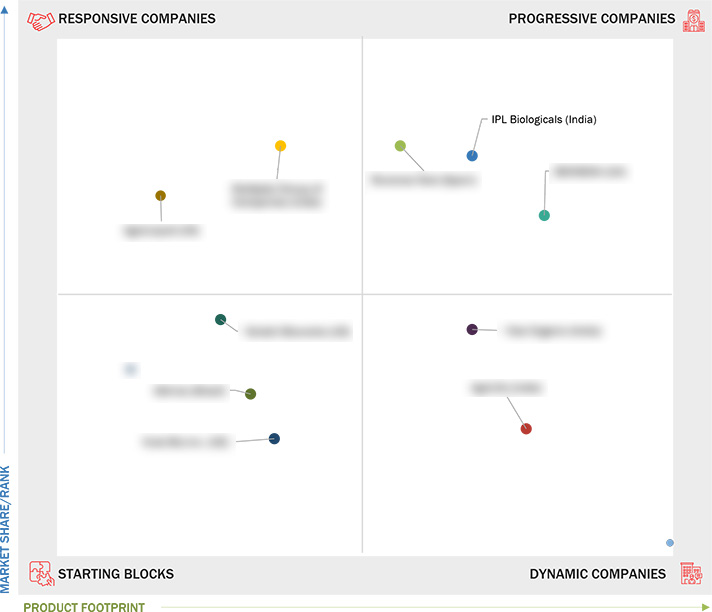
Task: Click the PRODUCT FOOTPRINT axis label
Action: pyautogui.click(x=84, y=607)
